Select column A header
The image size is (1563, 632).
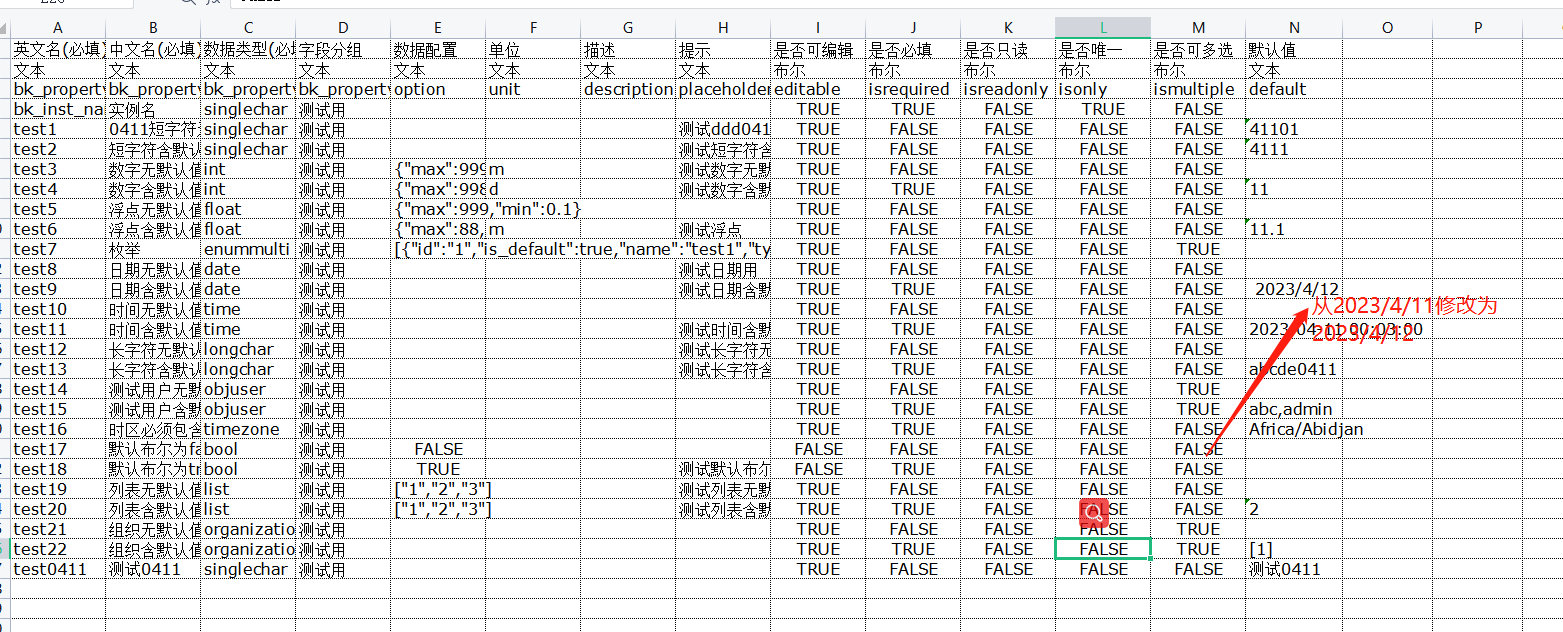point(58,28)
